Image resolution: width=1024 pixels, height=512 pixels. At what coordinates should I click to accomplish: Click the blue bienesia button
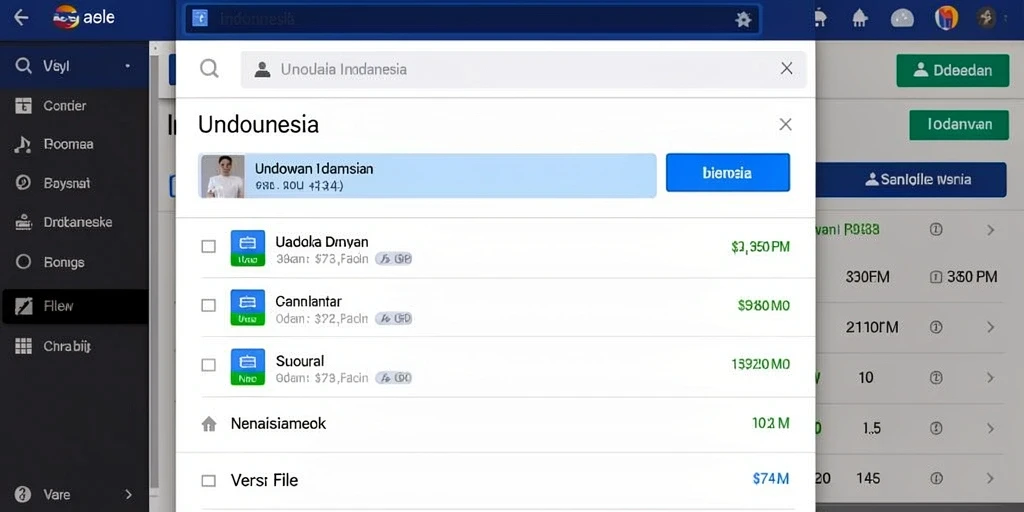pos(728,172)
